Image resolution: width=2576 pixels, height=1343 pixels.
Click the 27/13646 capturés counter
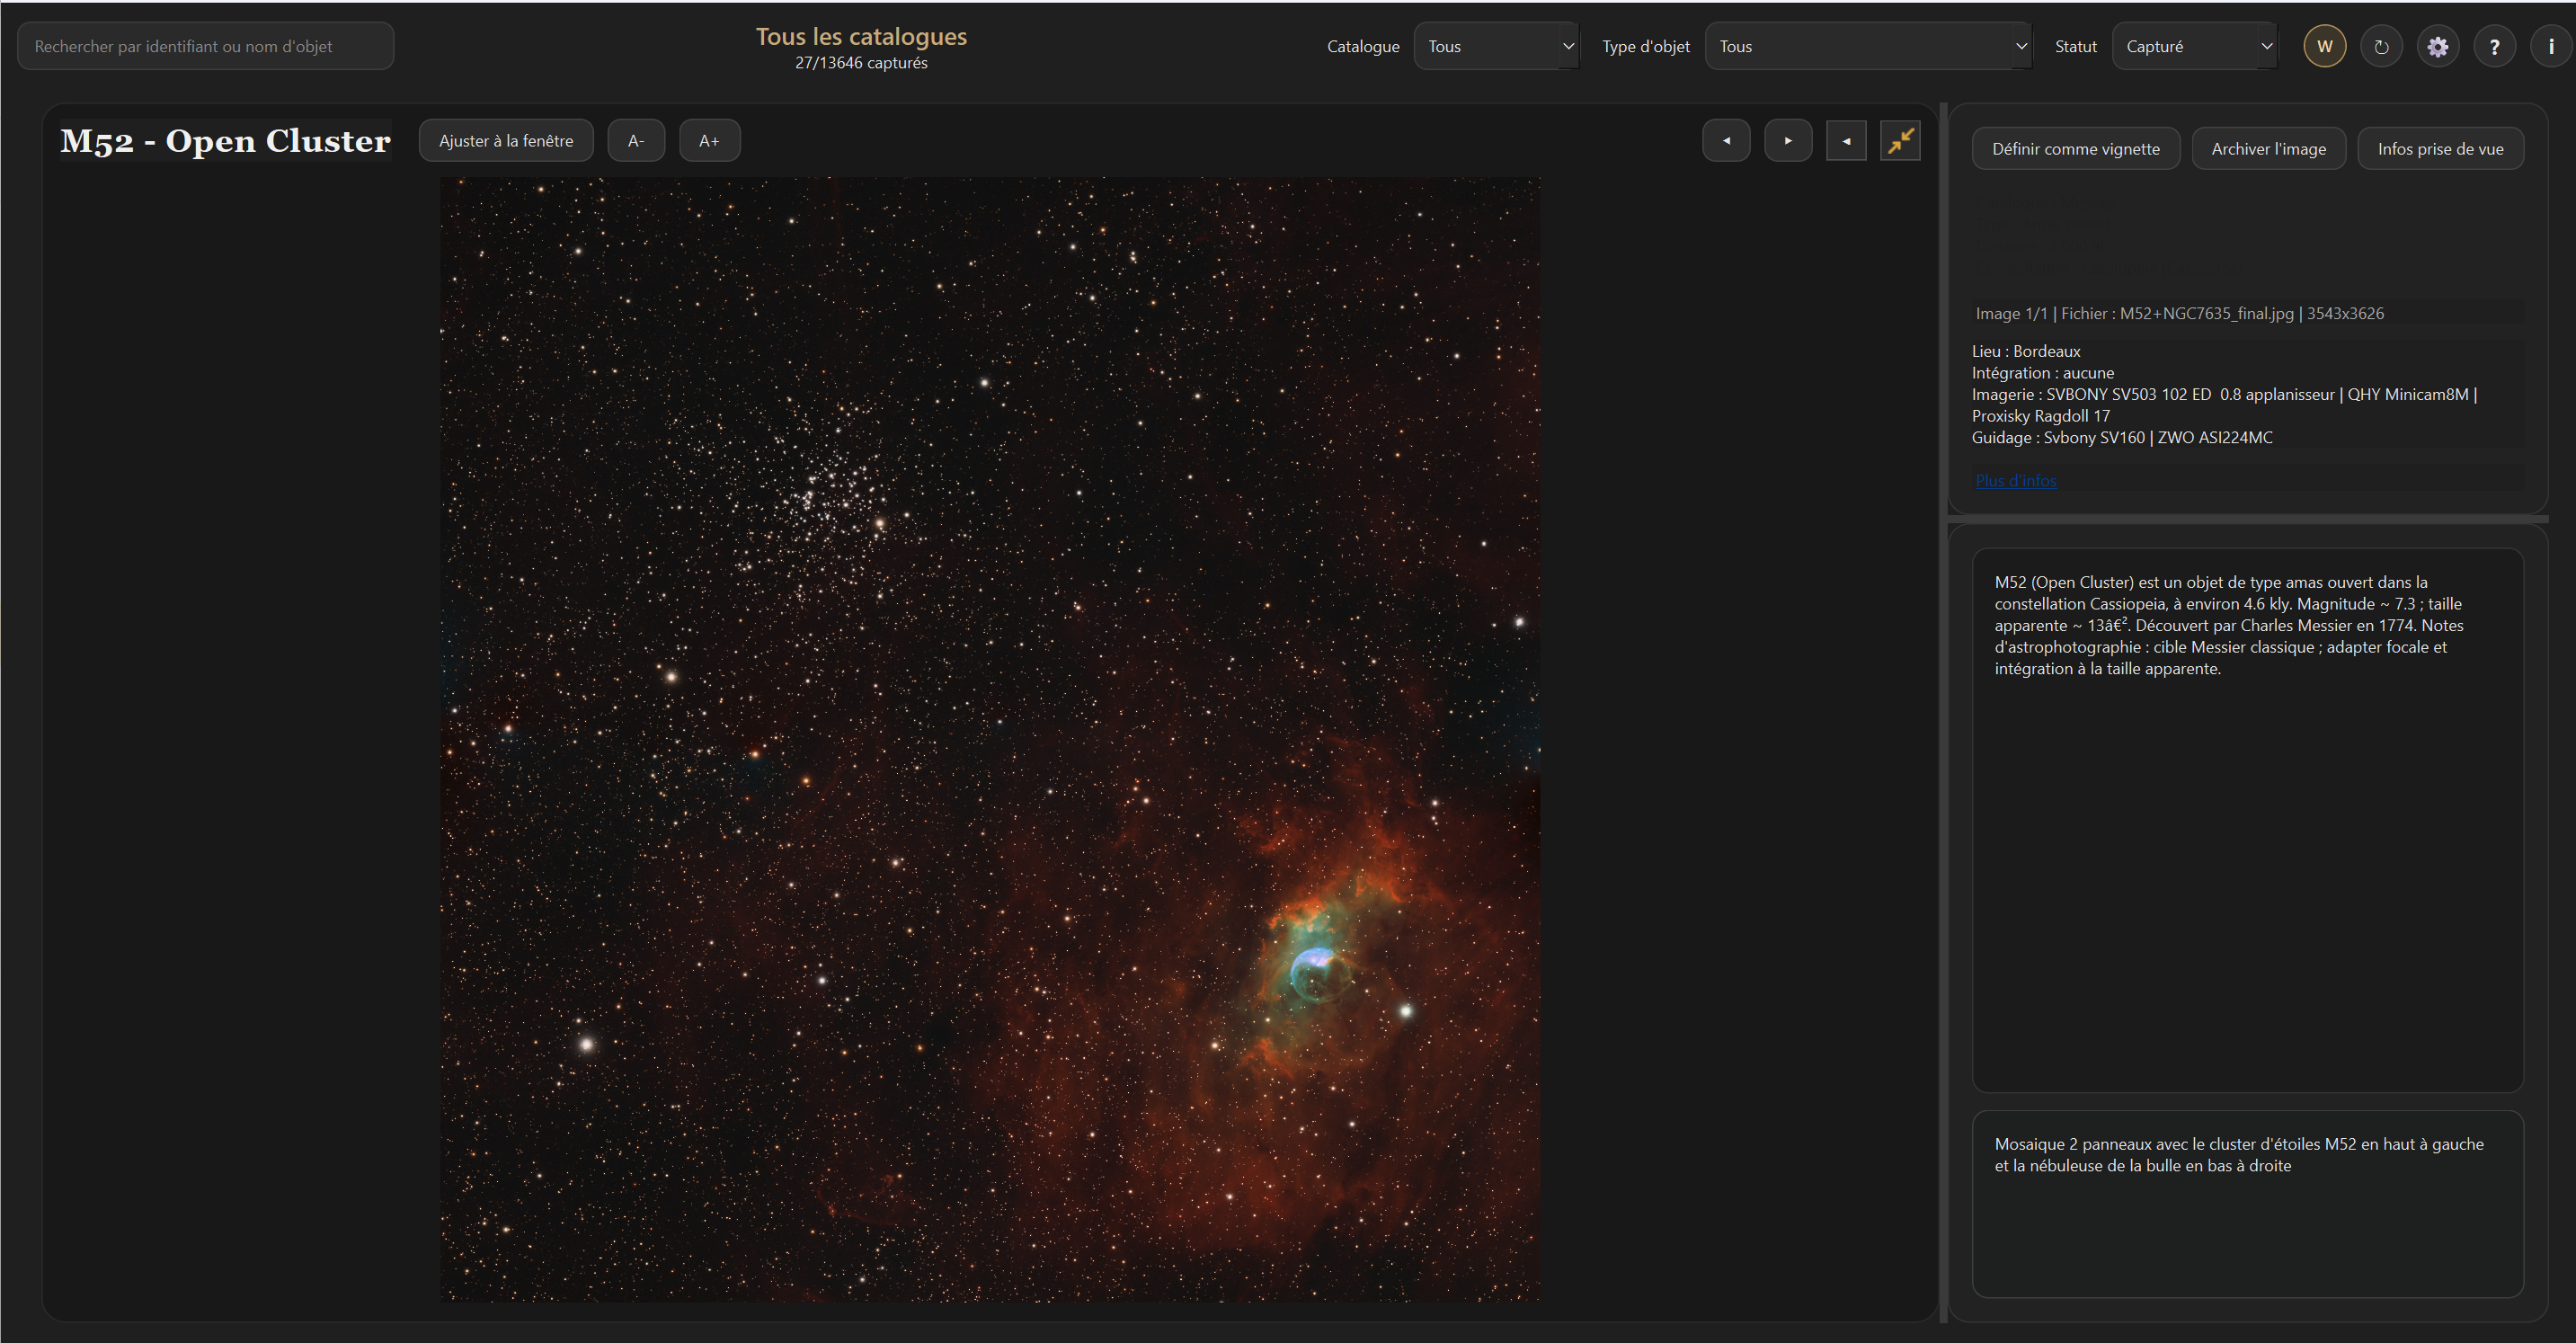861,63
